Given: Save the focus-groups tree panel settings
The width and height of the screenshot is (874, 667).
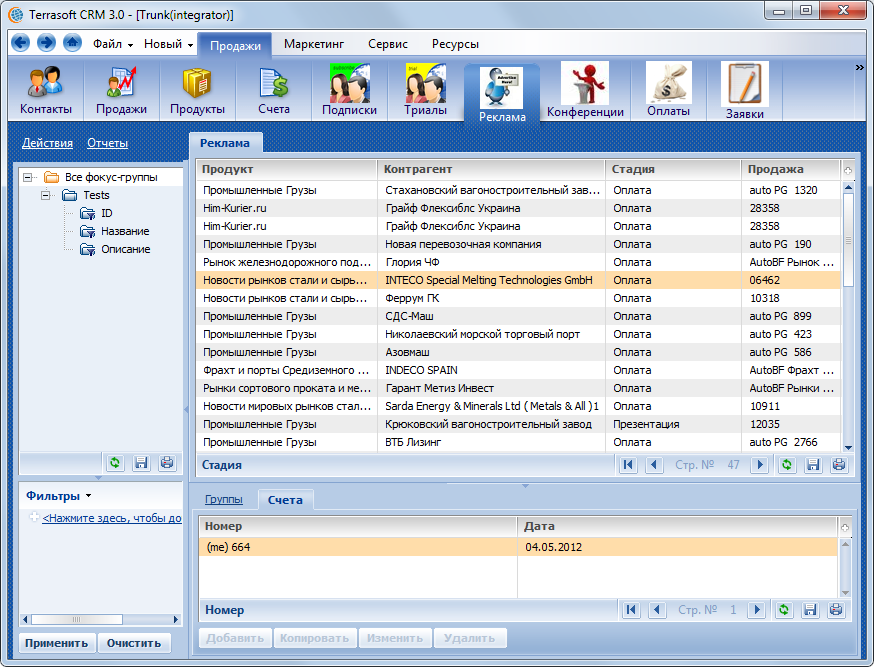Looking at the screenshot, I should [x=141, y=462].
